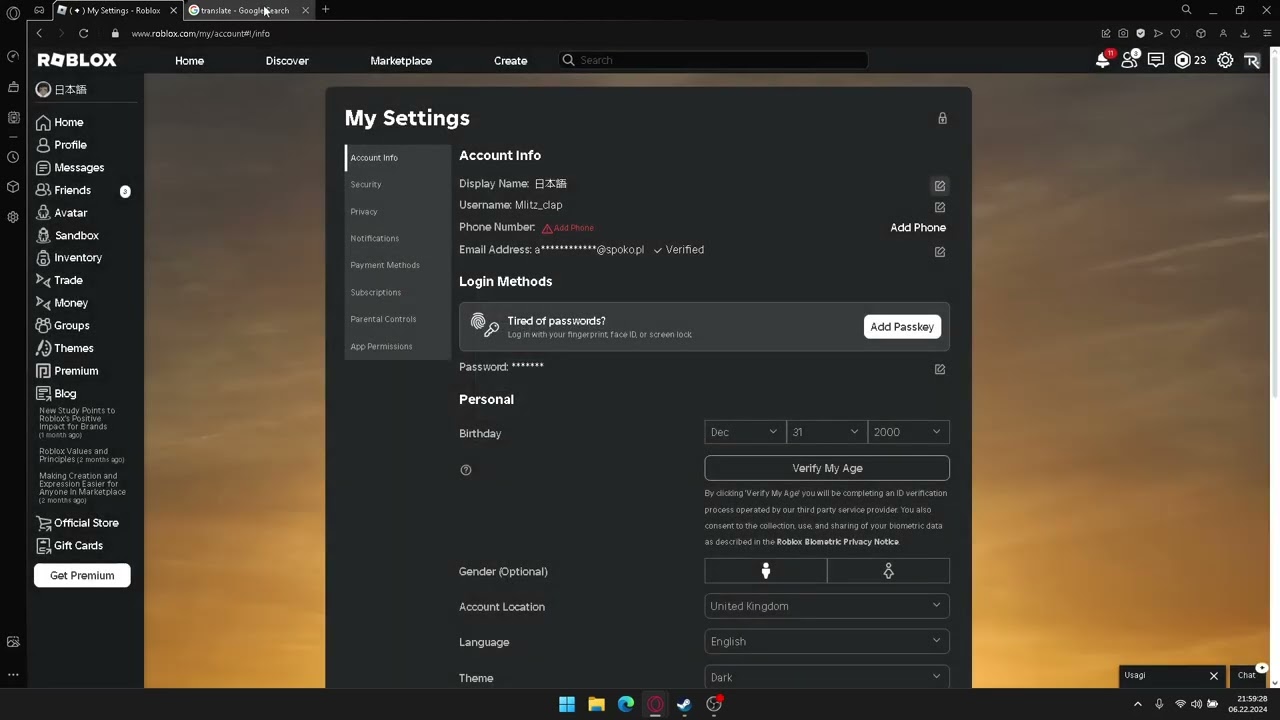Click the Verify My Age button

pyautogui.click(x=827, y=468)
